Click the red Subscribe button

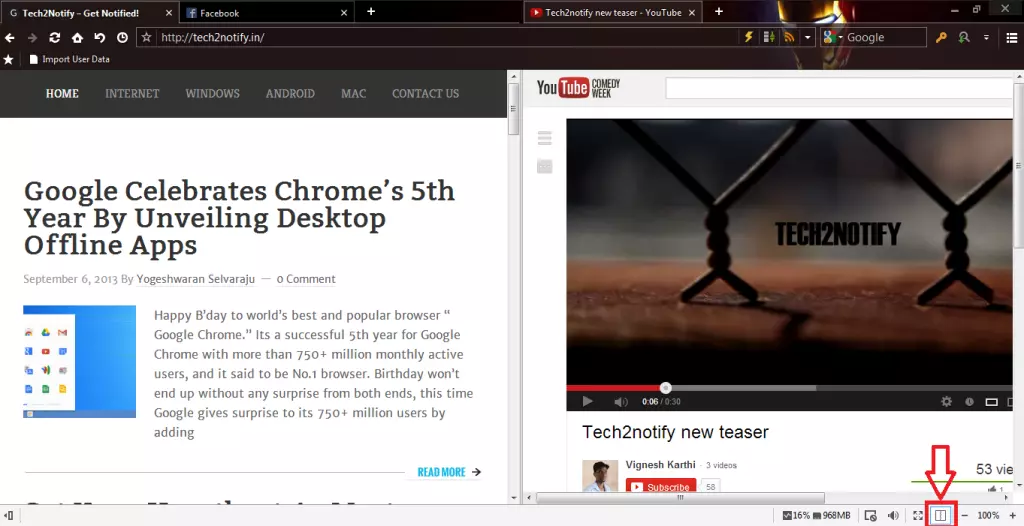[661, 486]
